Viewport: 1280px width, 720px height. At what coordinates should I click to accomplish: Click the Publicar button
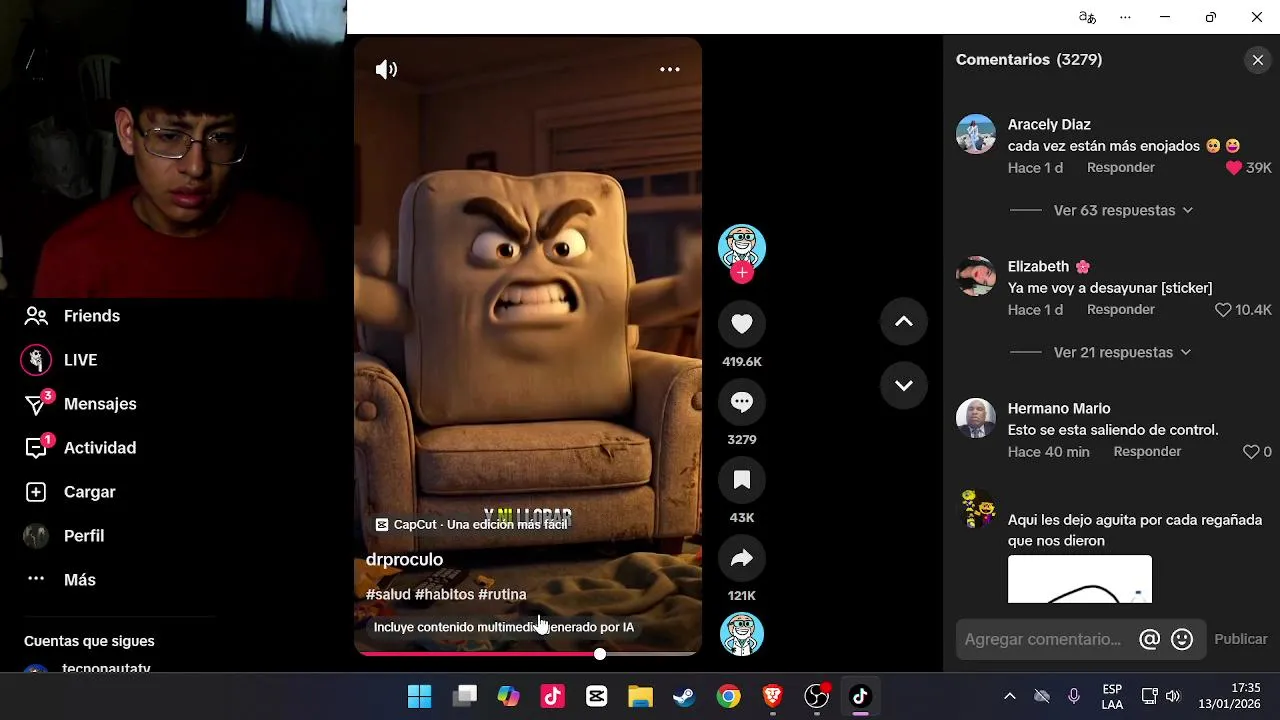pos(1241,639)
